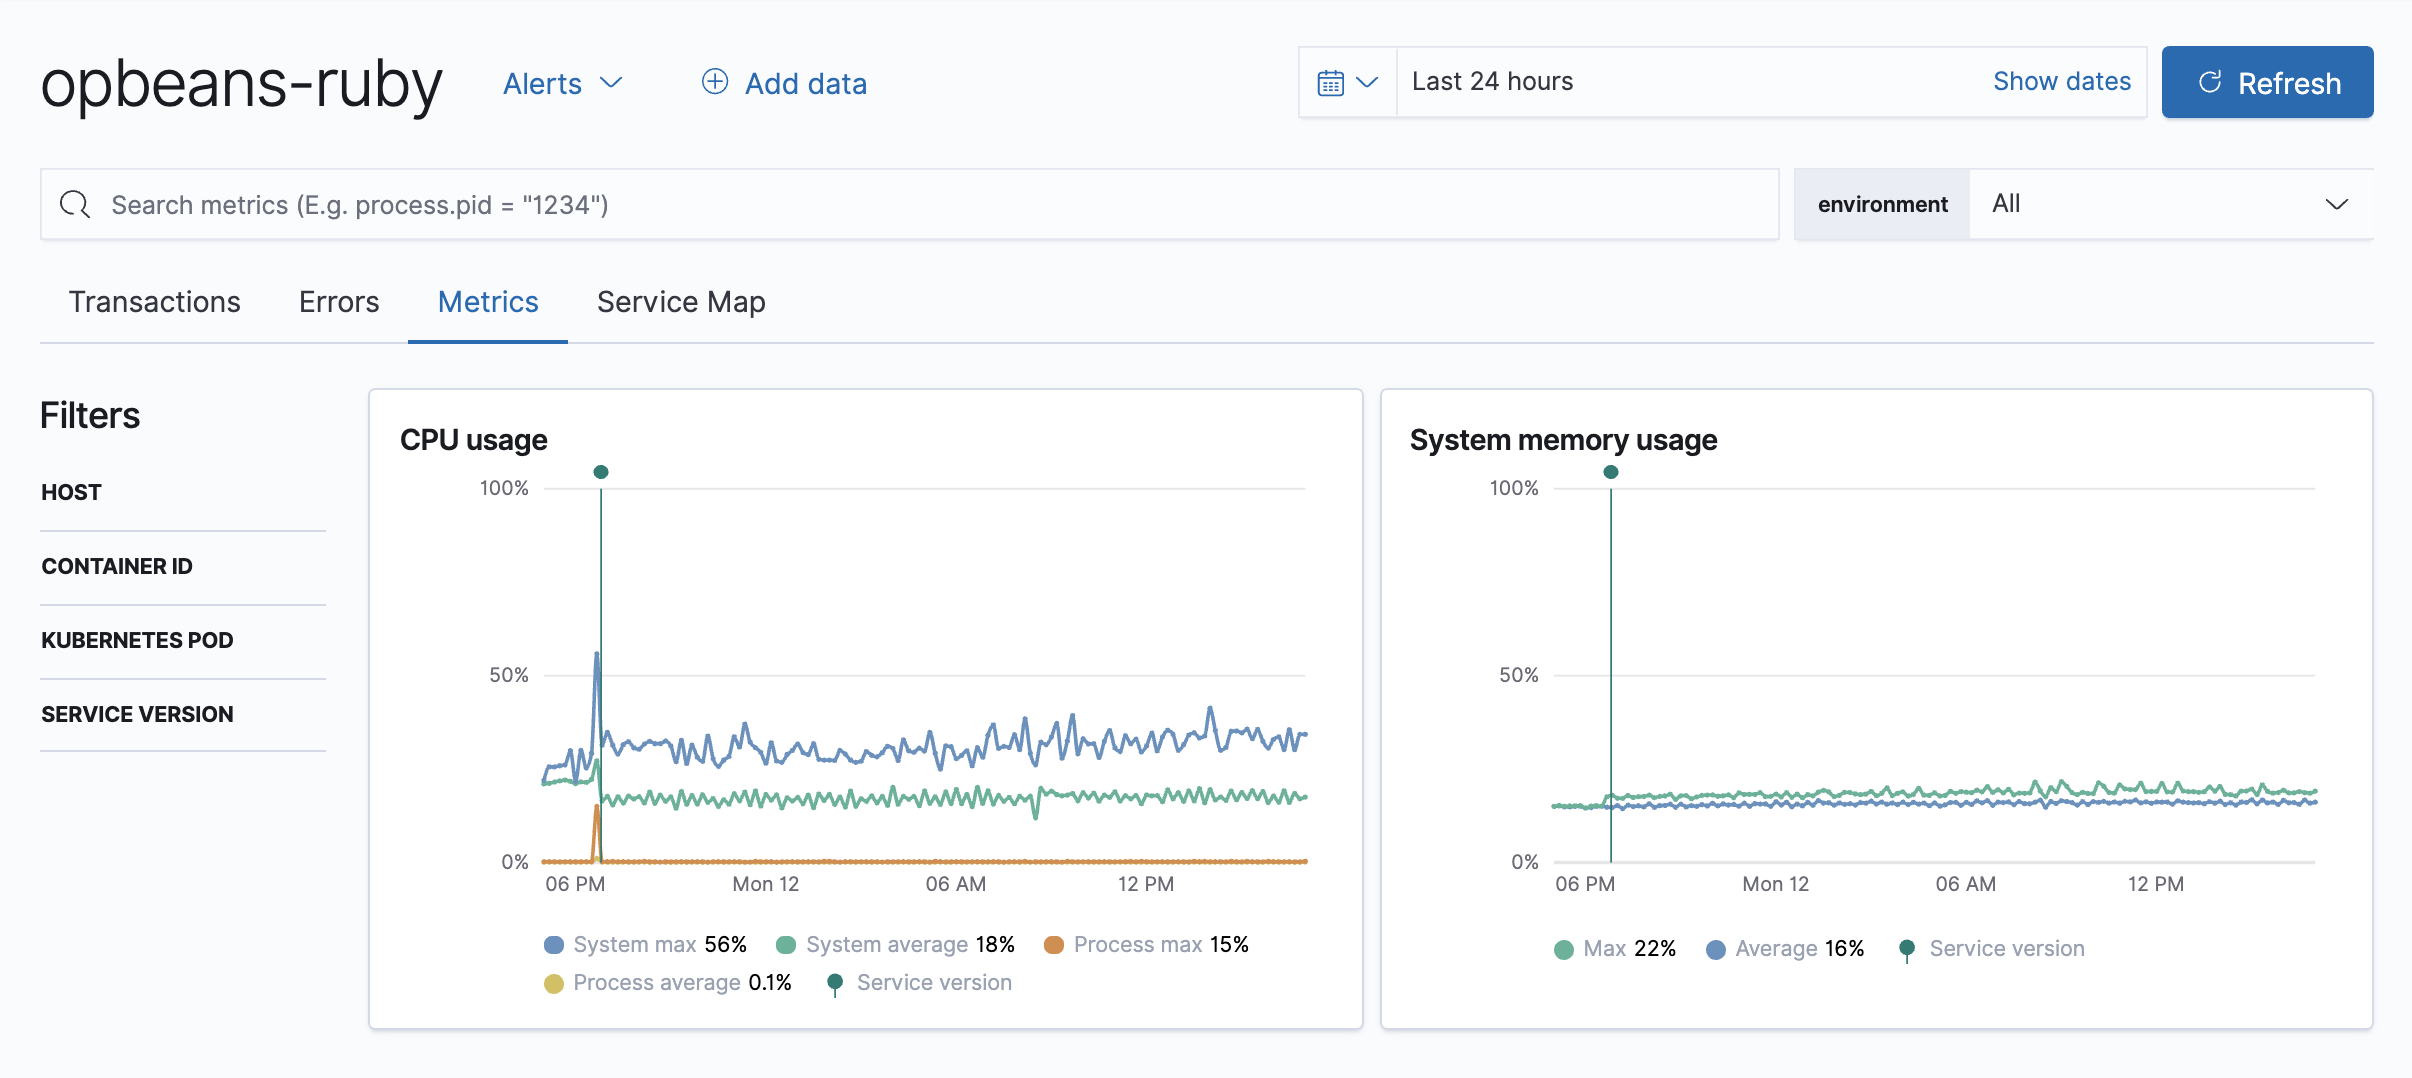The image size is (2412, 1078).
Task: Open the Alerts dropdown menu
Action: (562, 83)
